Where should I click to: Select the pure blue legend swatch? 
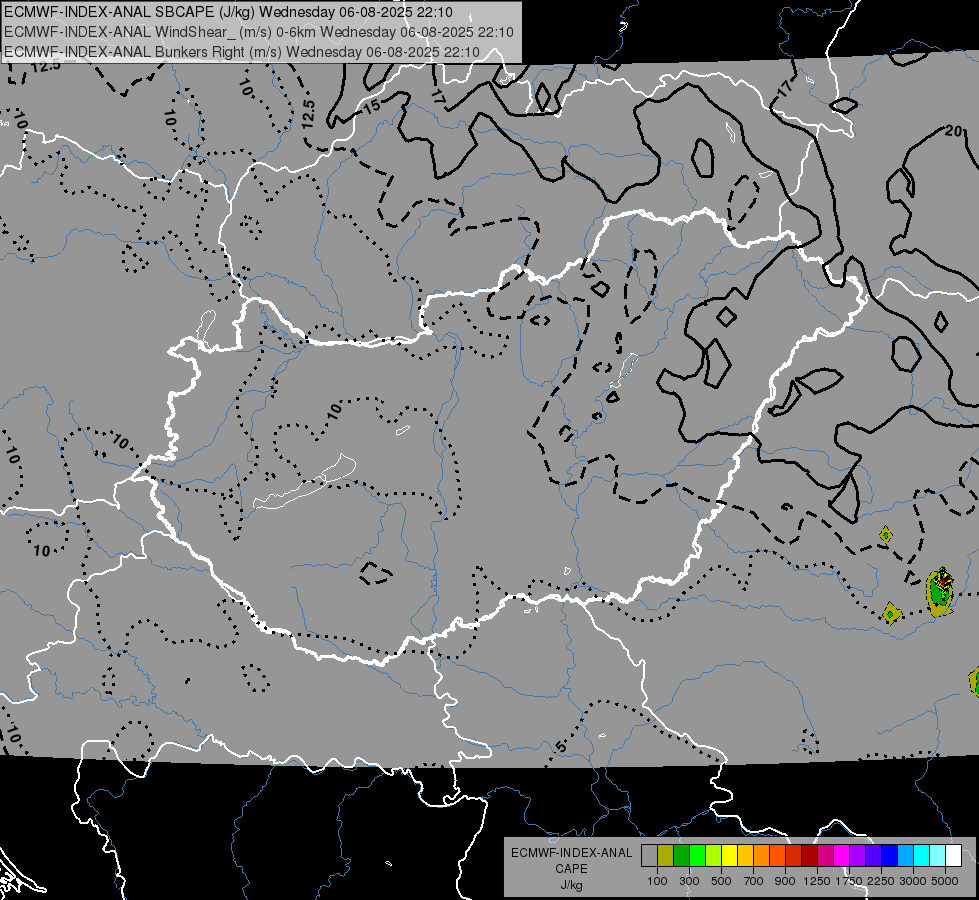(889, 856)
